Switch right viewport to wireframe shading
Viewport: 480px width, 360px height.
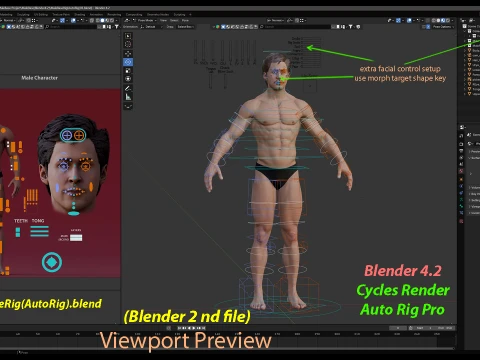434,20
